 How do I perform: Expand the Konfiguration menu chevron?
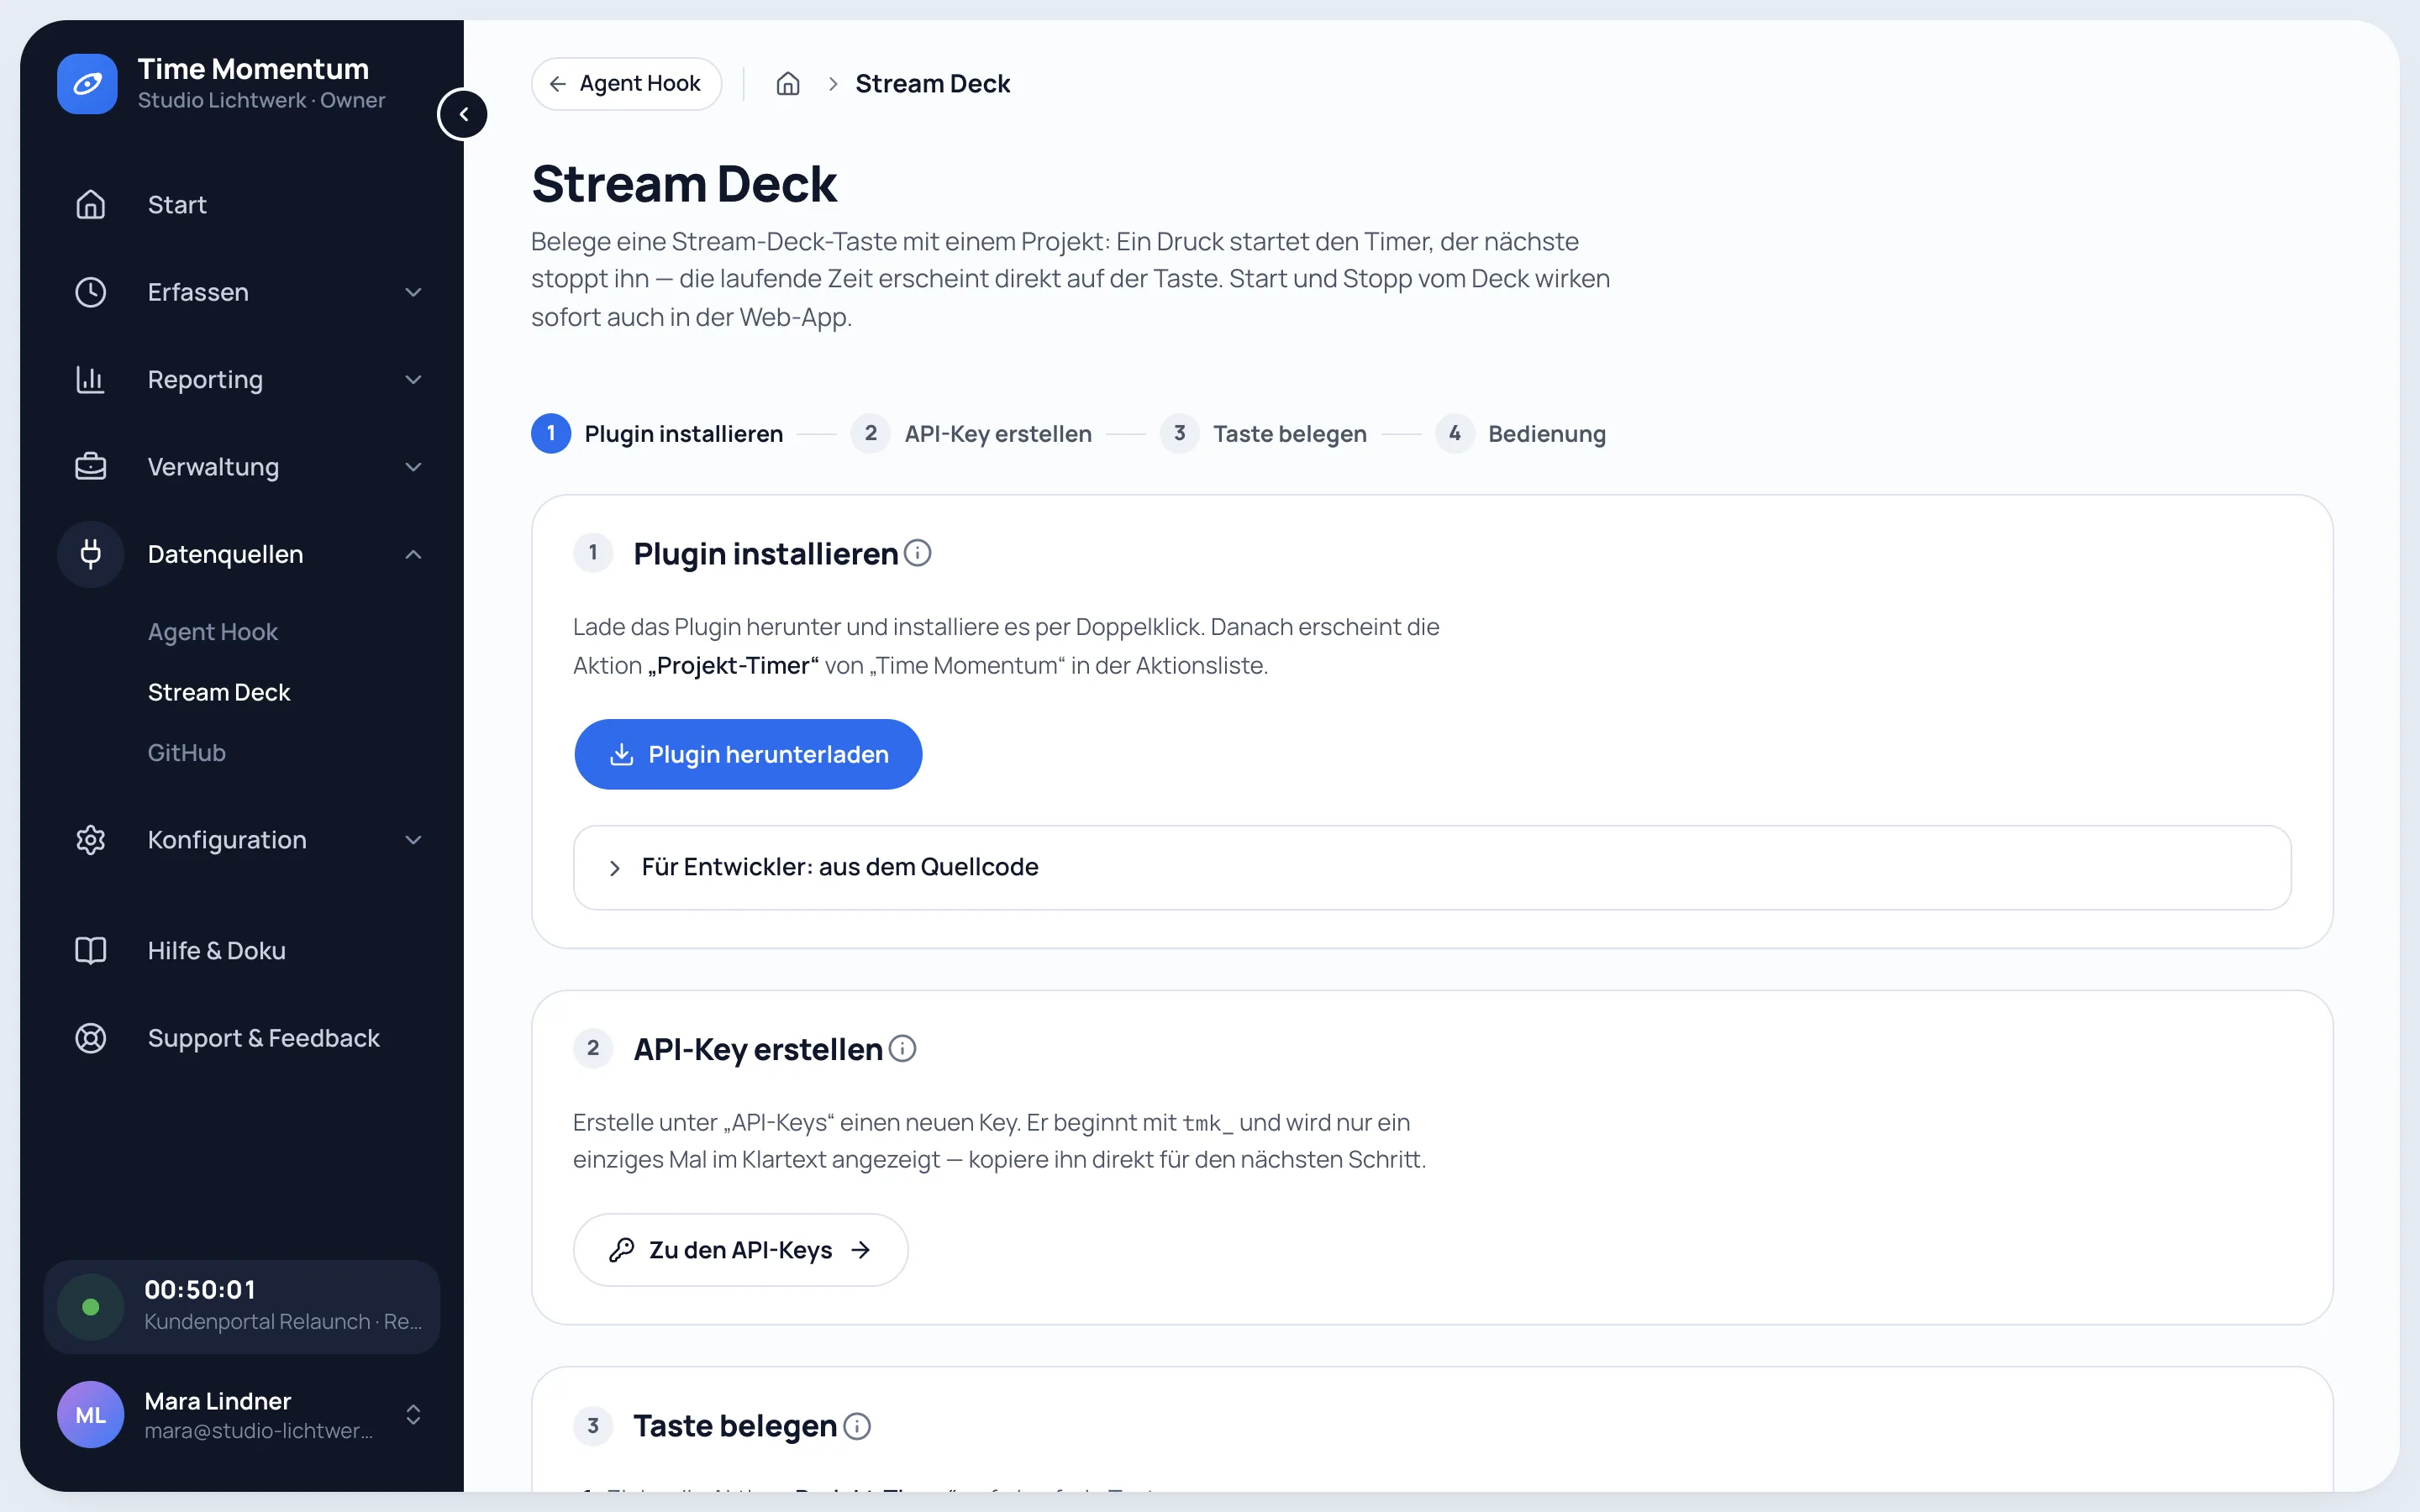click(x=413, y=840)
